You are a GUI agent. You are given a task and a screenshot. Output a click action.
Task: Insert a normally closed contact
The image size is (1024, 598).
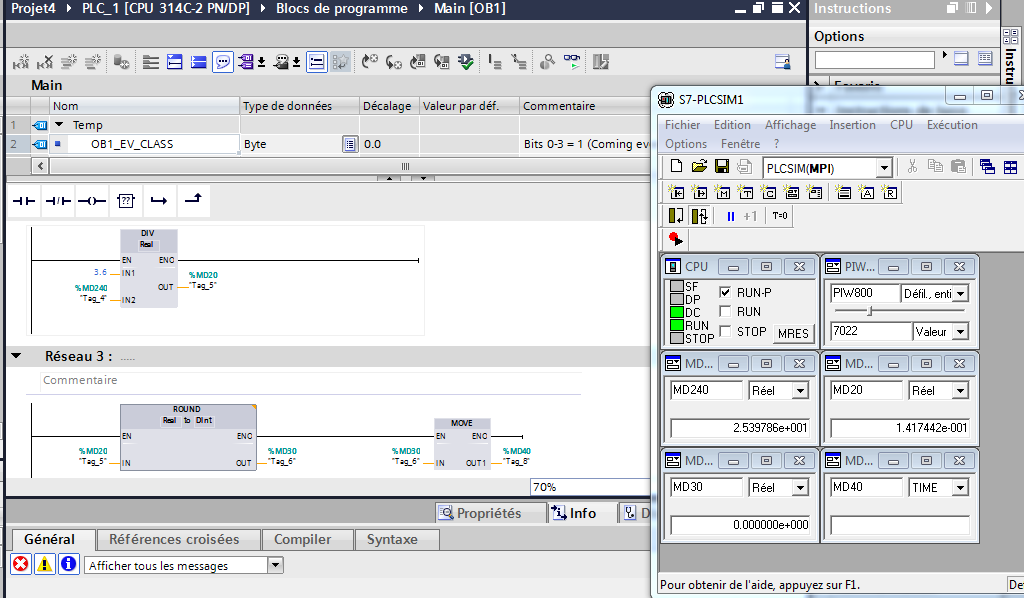(58, 201)
